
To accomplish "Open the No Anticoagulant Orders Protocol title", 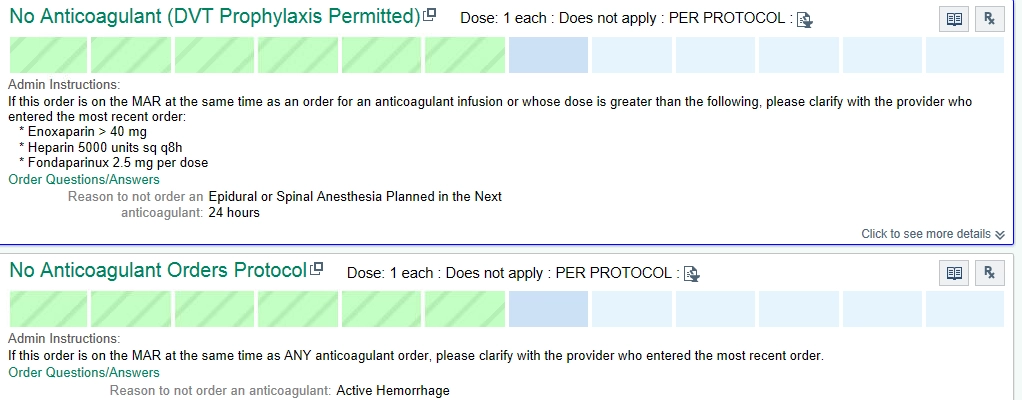I will click(157, 271).
